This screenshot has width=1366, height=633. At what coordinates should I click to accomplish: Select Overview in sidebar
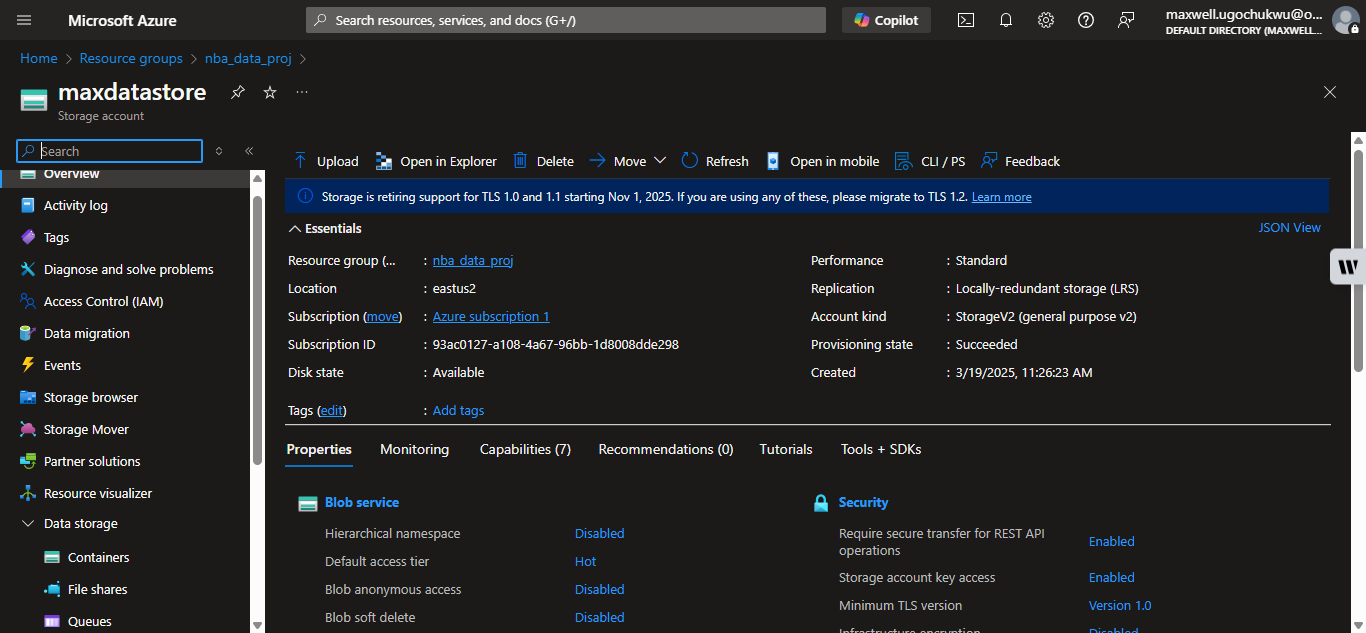pyautogui.click(x=71, y=175)
